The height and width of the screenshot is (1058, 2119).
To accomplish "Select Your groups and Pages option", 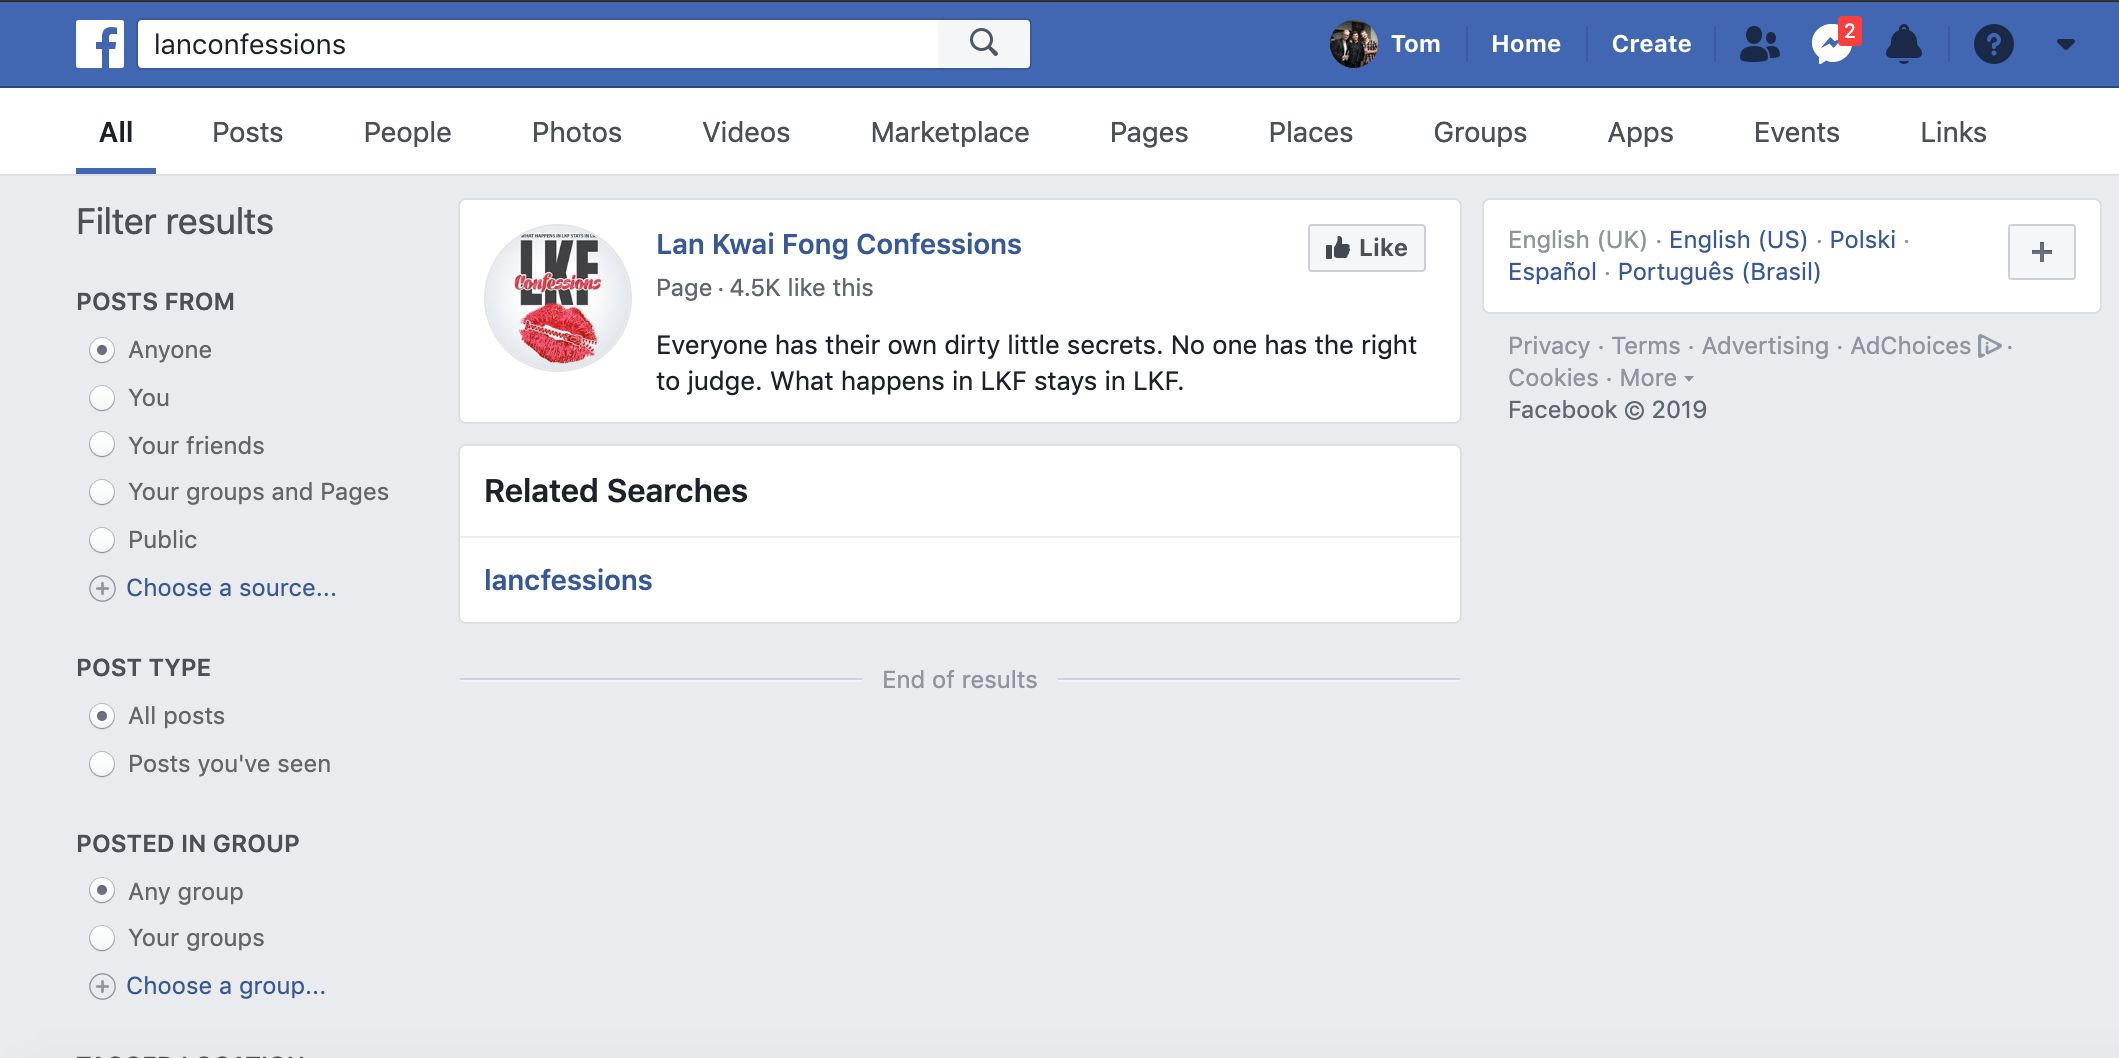I will [102, 492].
